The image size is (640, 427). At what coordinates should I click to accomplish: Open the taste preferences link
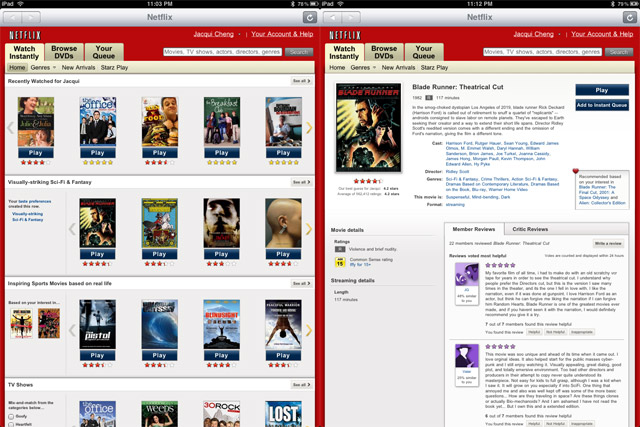(35, 201)
